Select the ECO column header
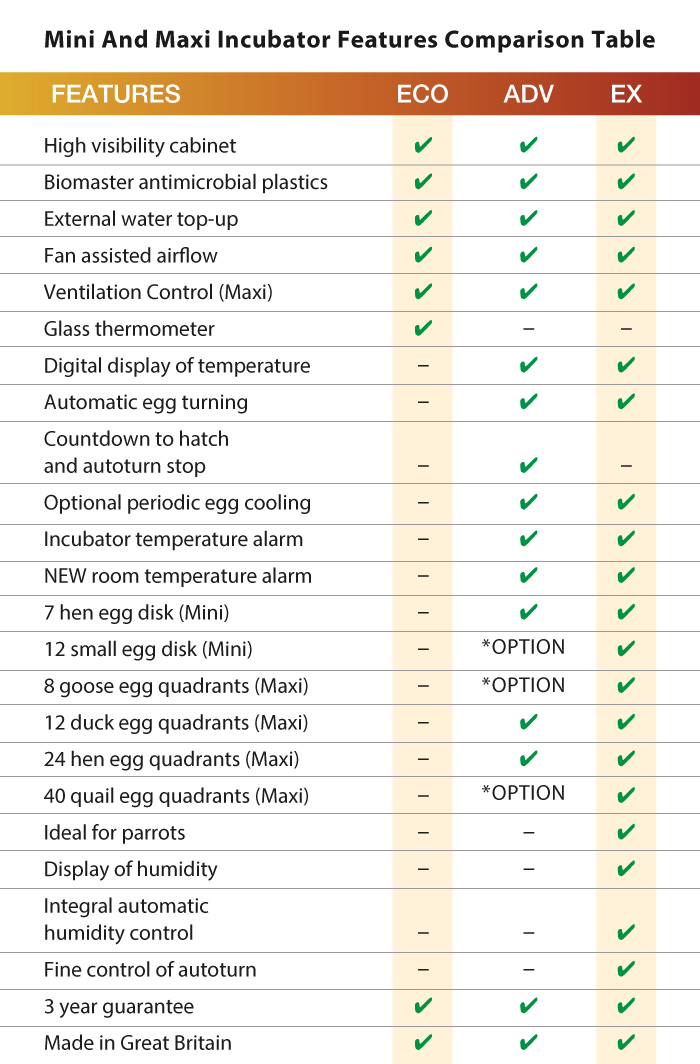The height and width of the screenshot is (1064, 700). (x=423, y=94)
